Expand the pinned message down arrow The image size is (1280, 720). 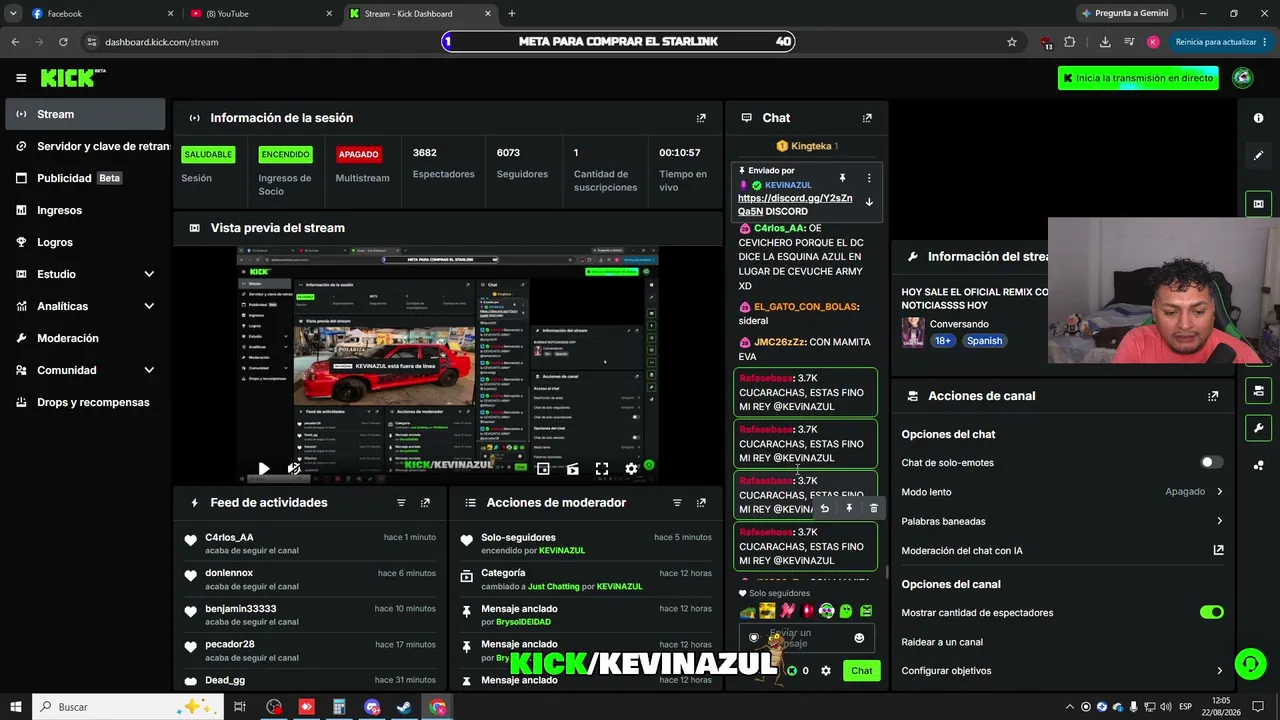869,202
